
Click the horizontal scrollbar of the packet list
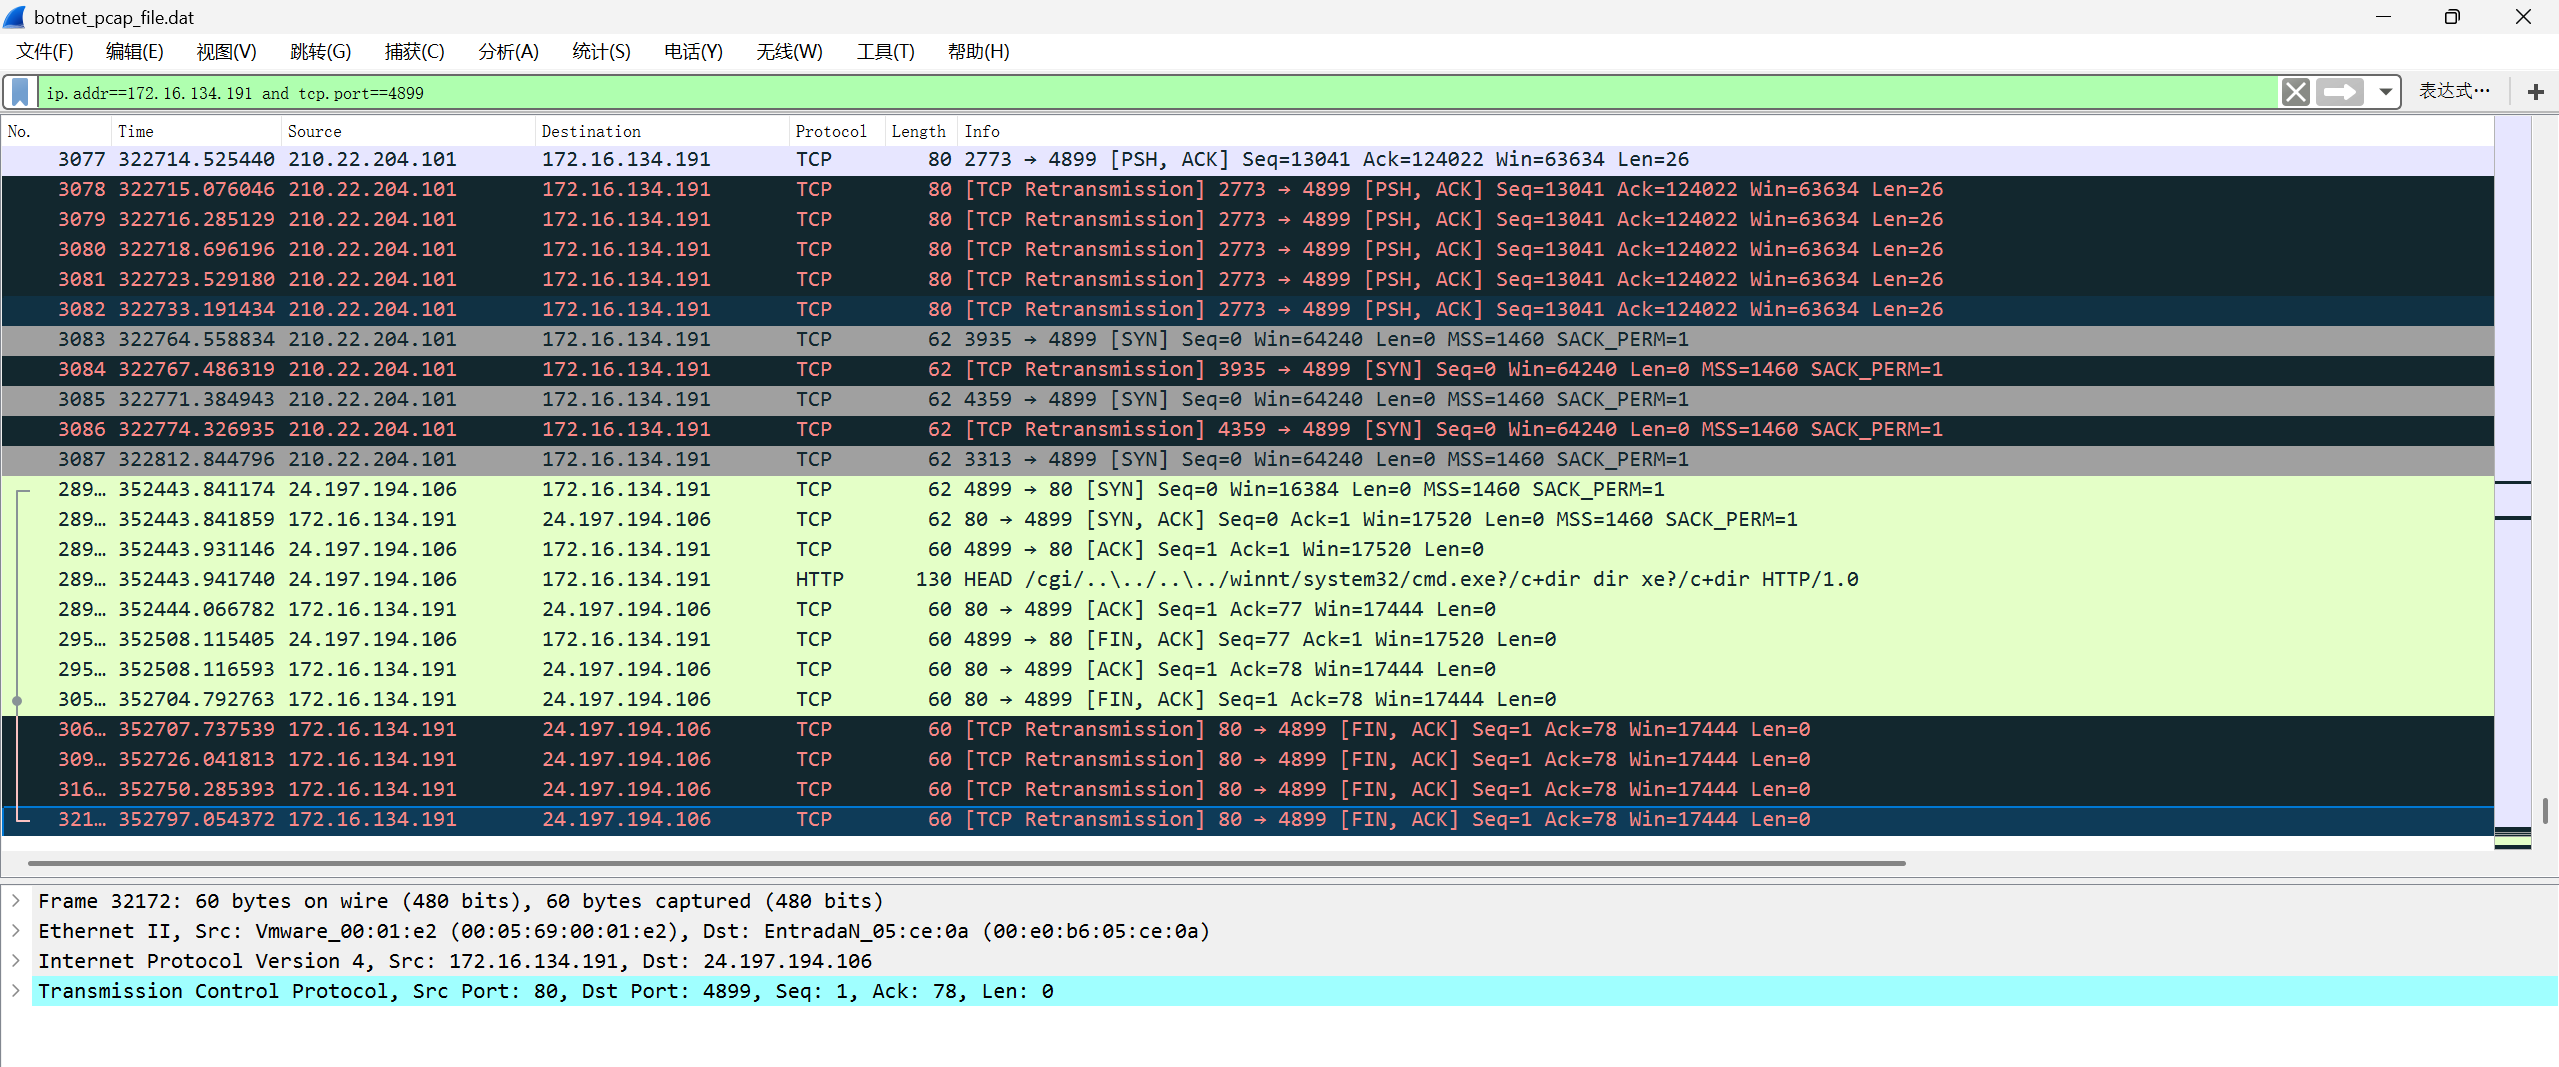click(966, 862)
